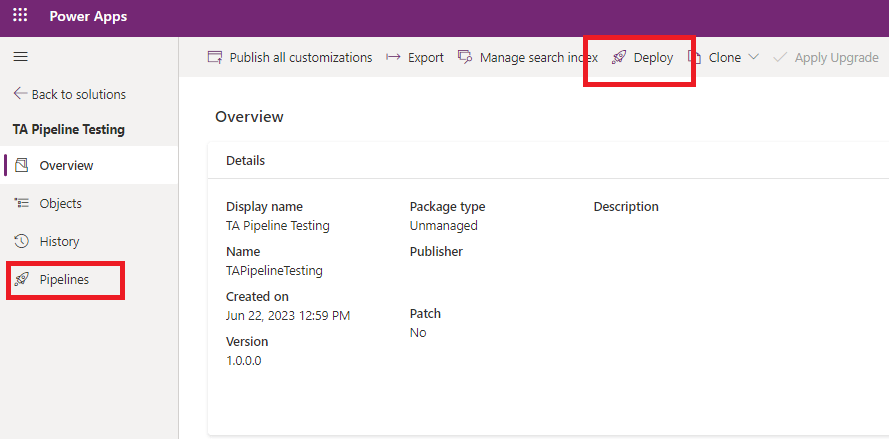Image resolution: width=889 pixels, height=439 pixels.
Task: Click the Clone command label
Action: [724, 58]
